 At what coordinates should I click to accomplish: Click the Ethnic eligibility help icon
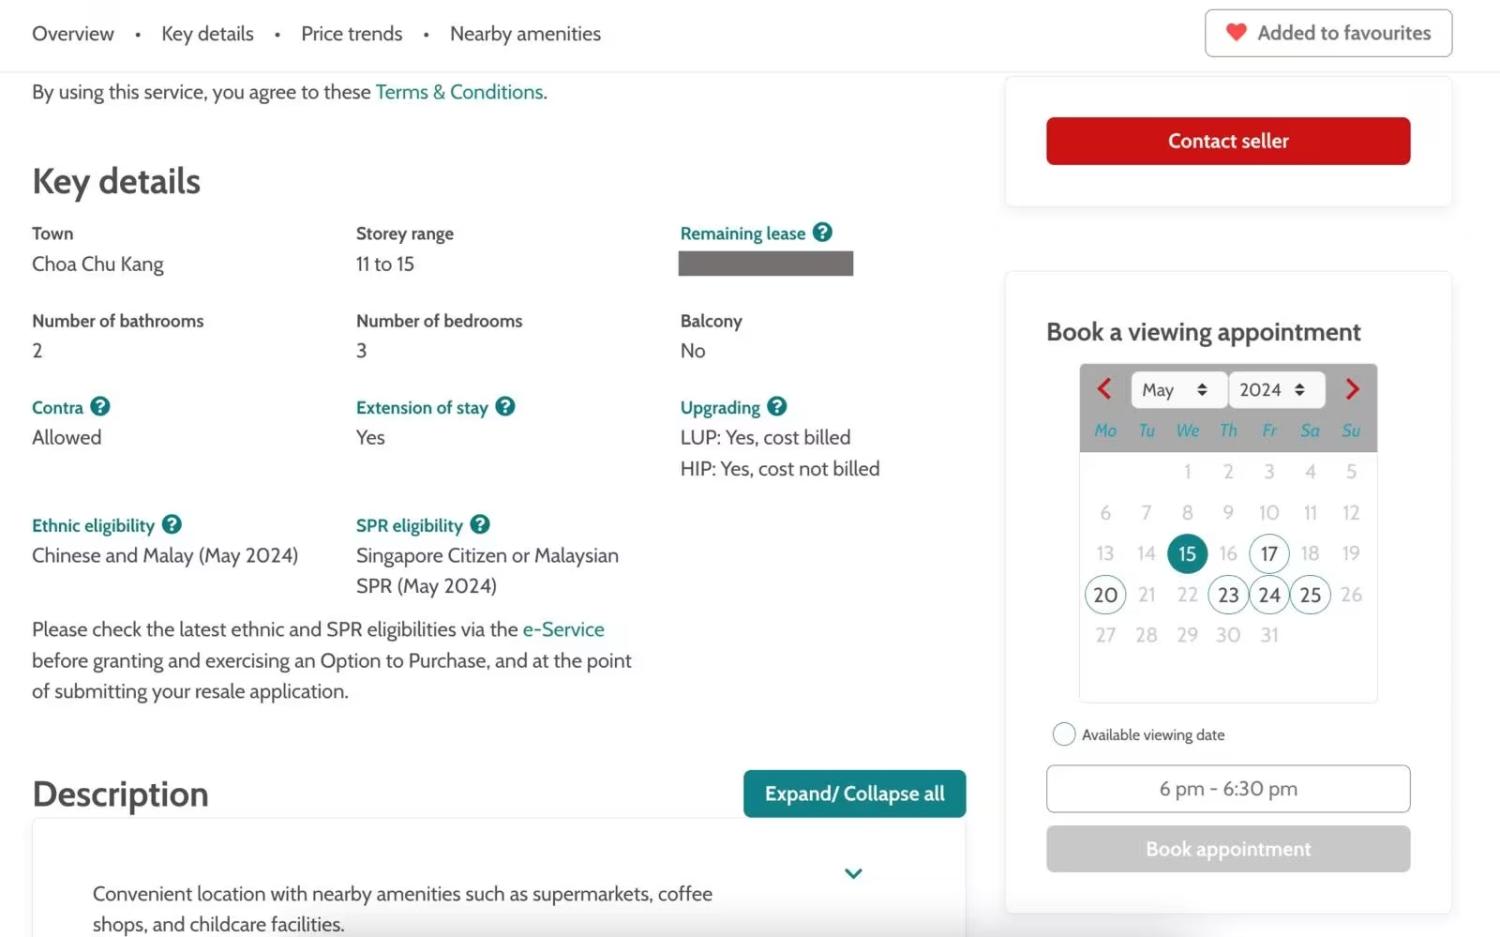pos(172,524)
